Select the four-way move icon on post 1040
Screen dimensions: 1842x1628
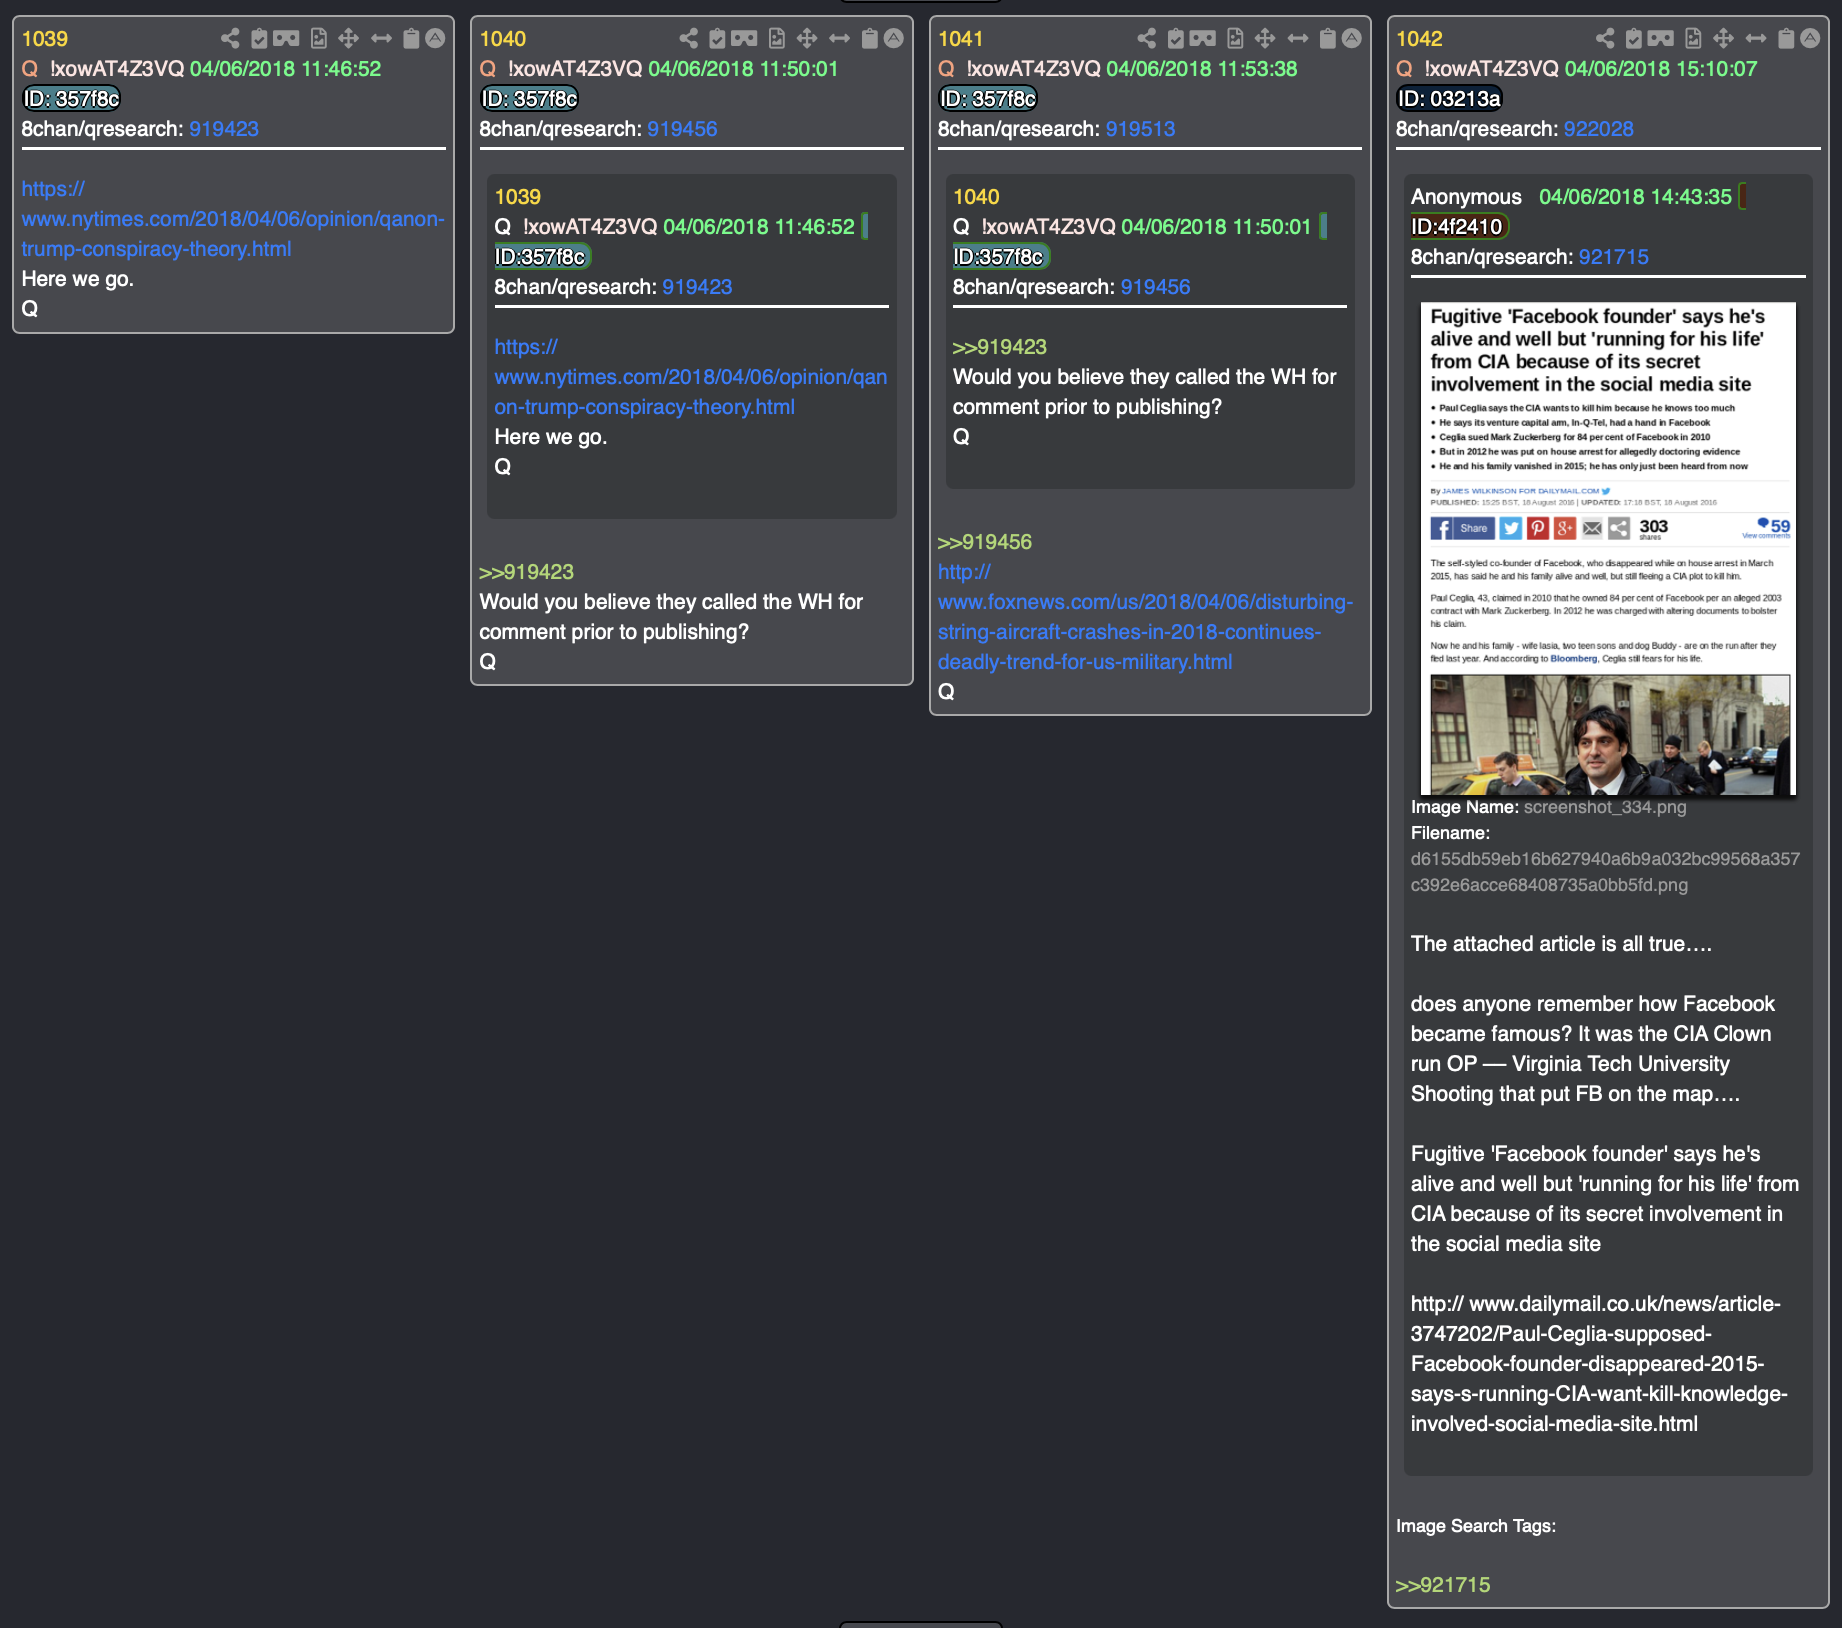point(807,38)
